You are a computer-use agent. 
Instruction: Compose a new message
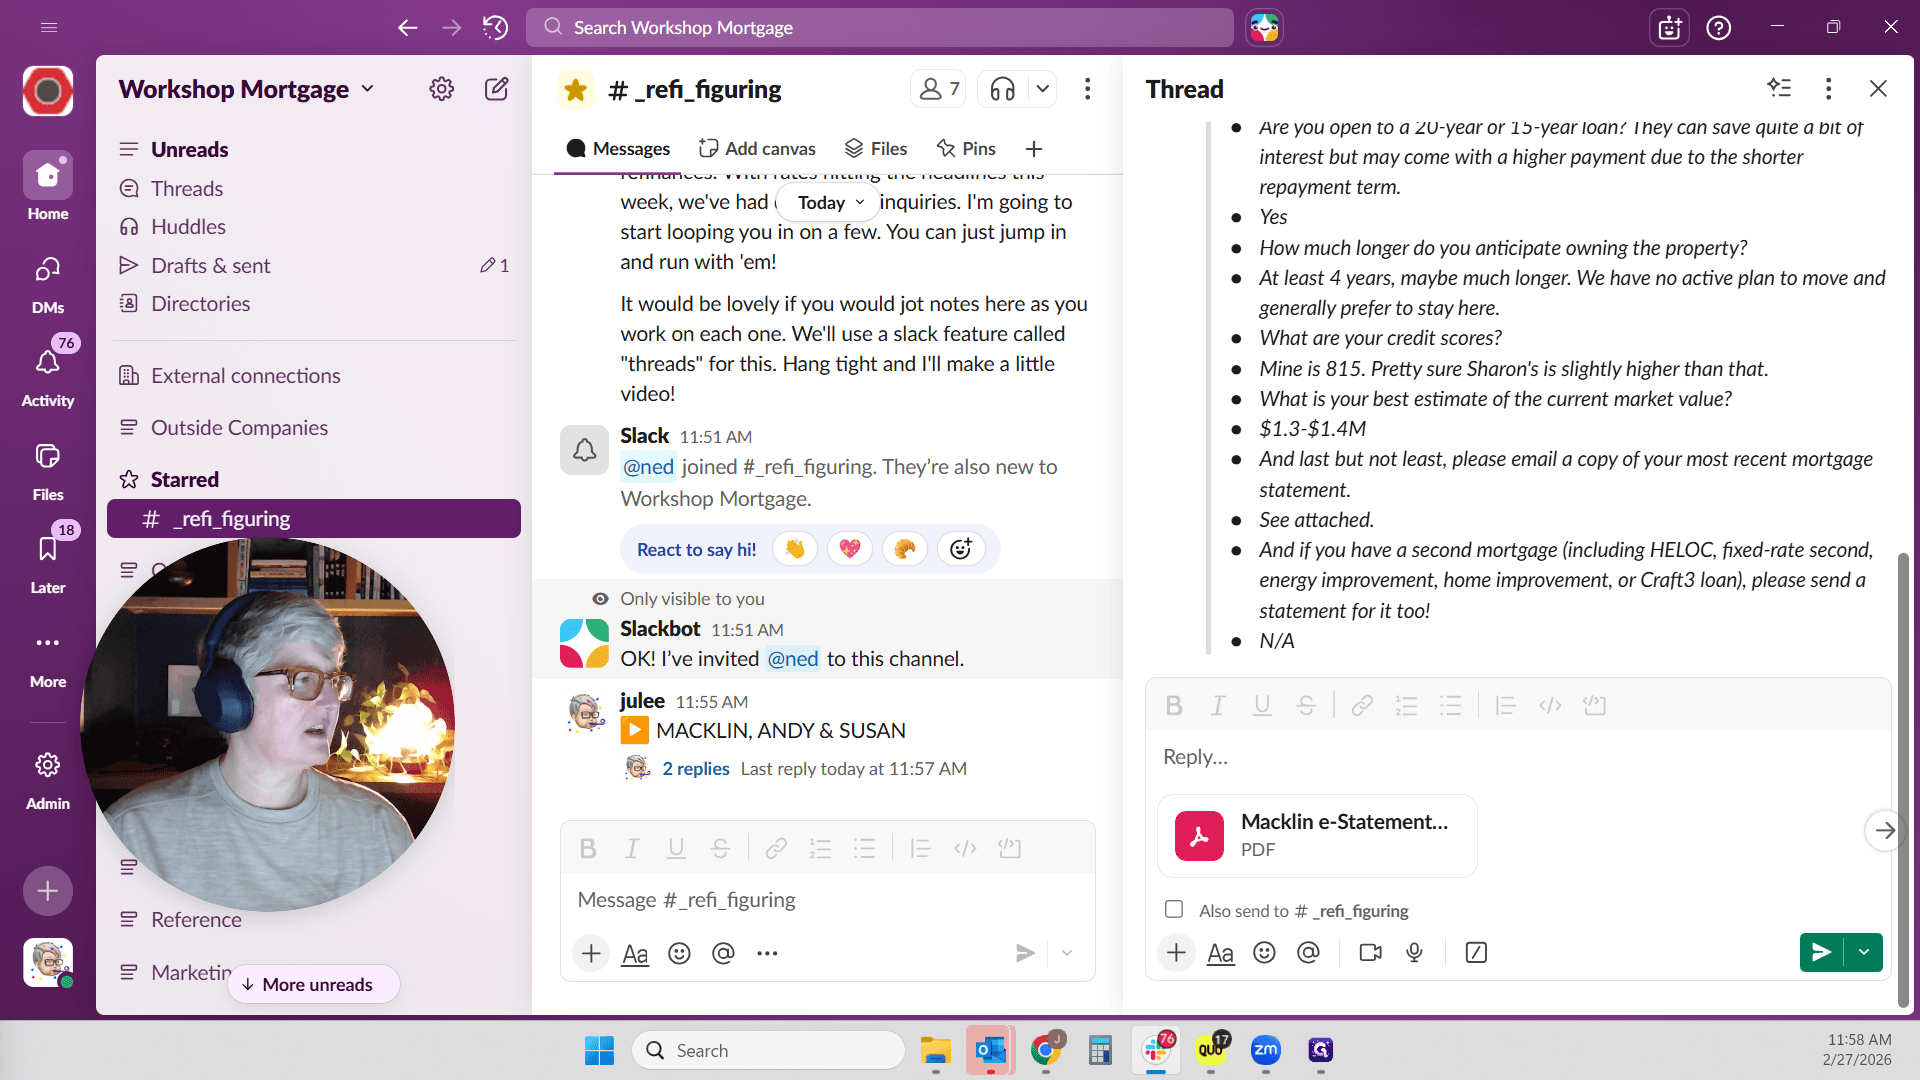(x=496, y=89)
